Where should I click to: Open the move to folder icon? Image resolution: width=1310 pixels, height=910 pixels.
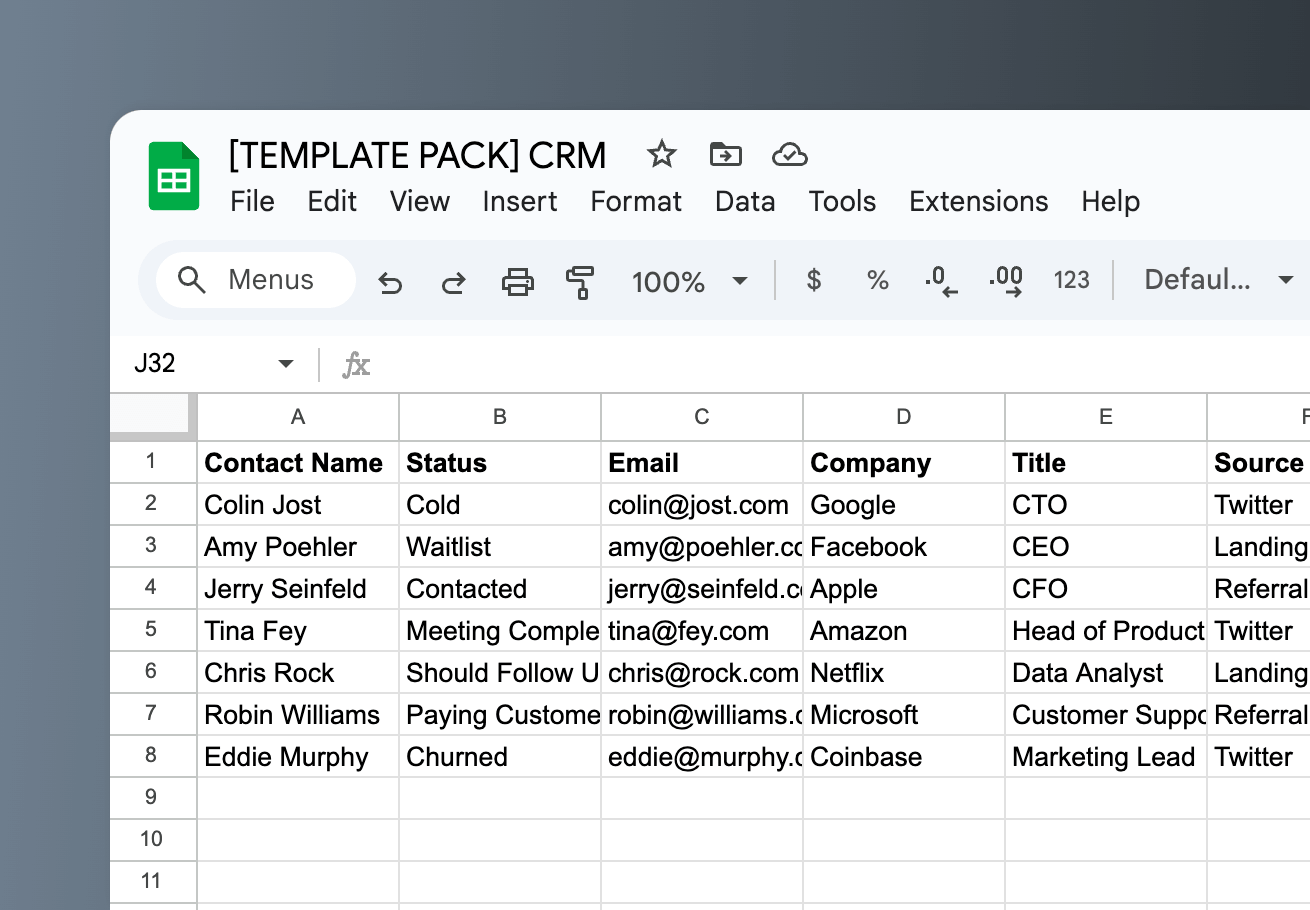click(725, 155)
